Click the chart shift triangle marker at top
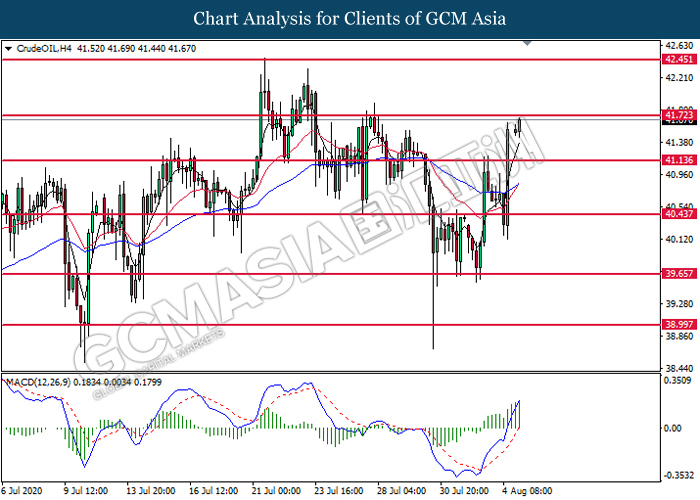Viewport: 700px width, 500px height. tap(527, 43)
